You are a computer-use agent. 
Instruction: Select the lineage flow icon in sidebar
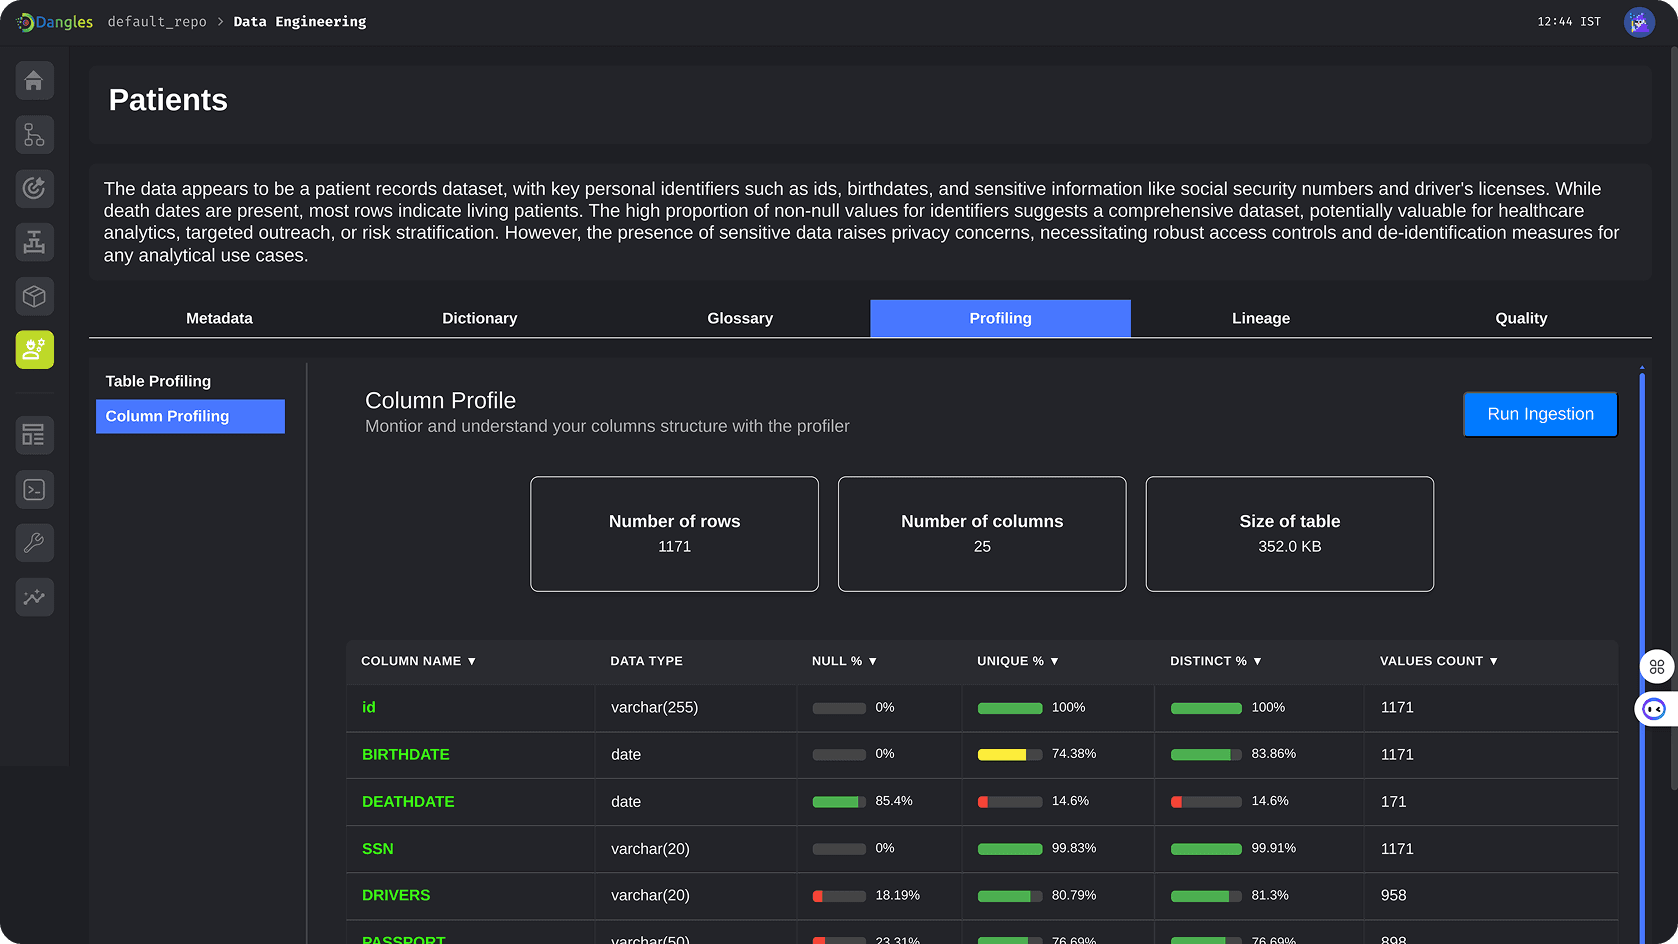click(34, 135)
